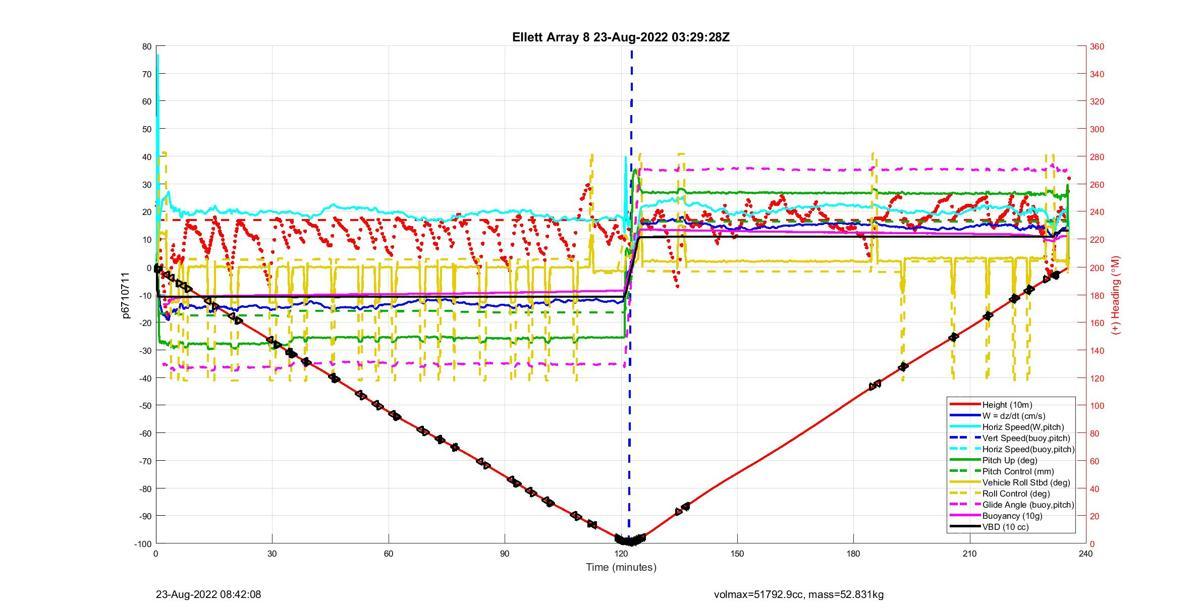Select 'Glide Angle (buoy,pitch)' legend entry

1029,505
